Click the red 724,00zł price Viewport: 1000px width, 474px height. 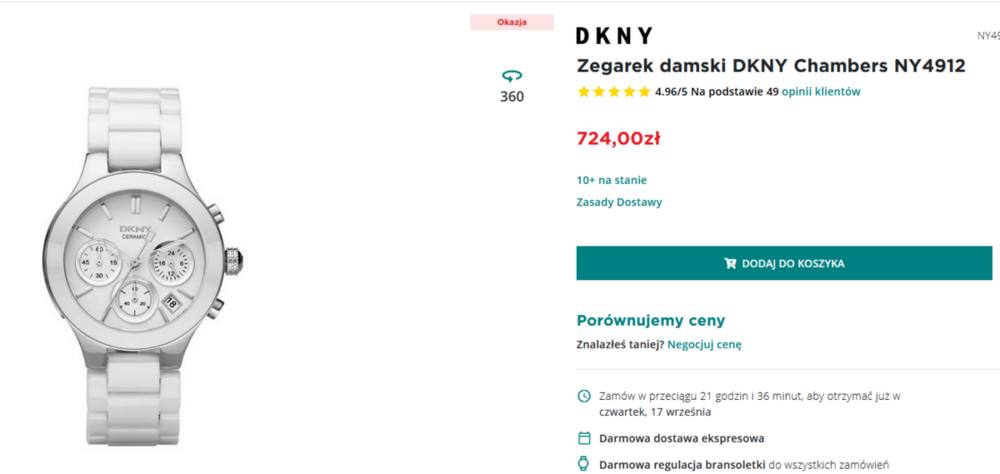[x=618, y=138]
